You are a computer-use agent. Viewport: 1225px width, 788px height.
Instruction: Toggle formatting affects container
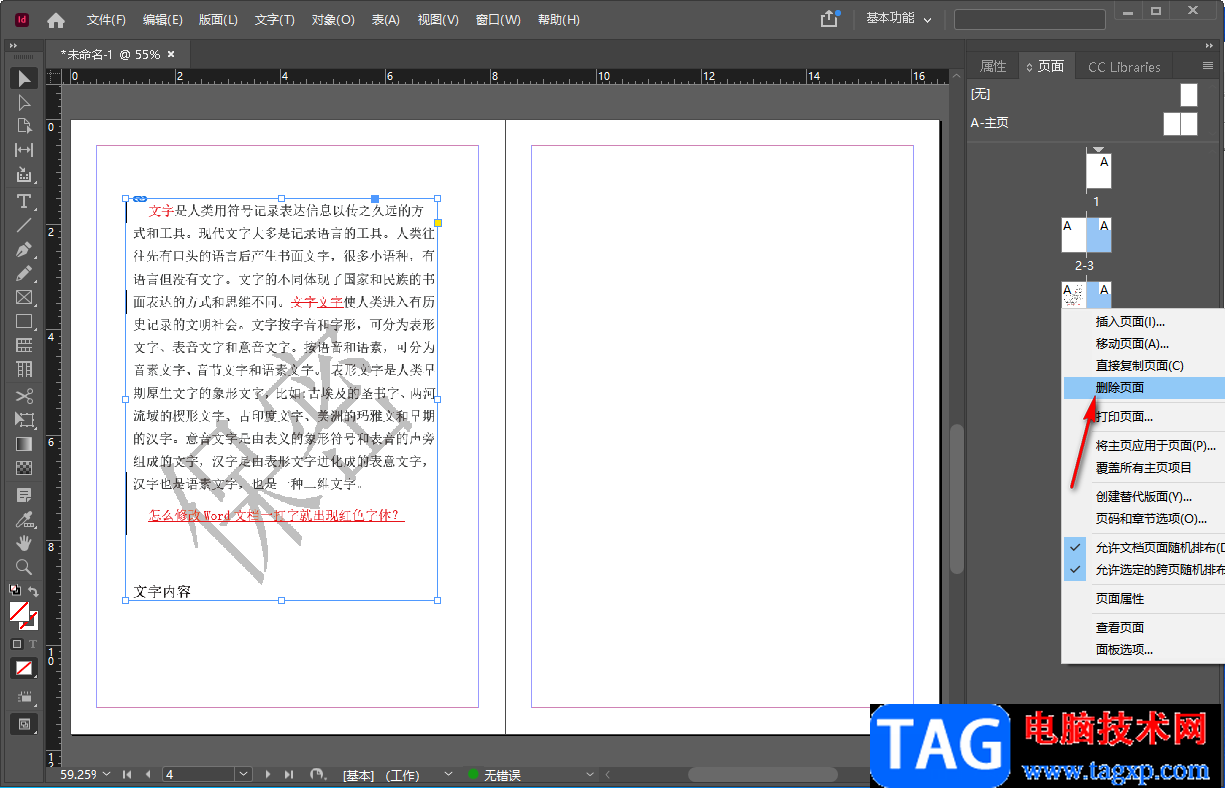[x=17, y=644]
